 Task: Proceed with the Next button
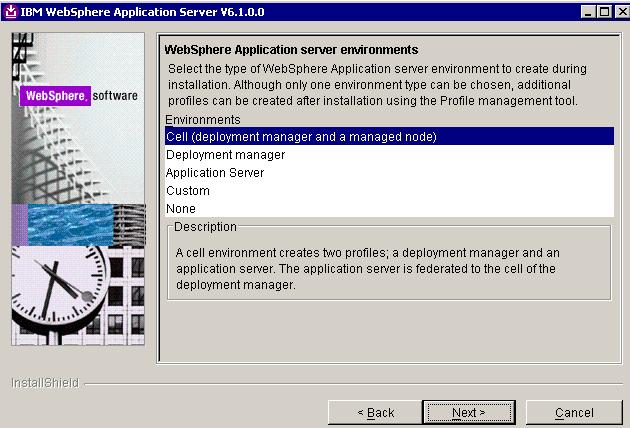(x=469, y=412)
